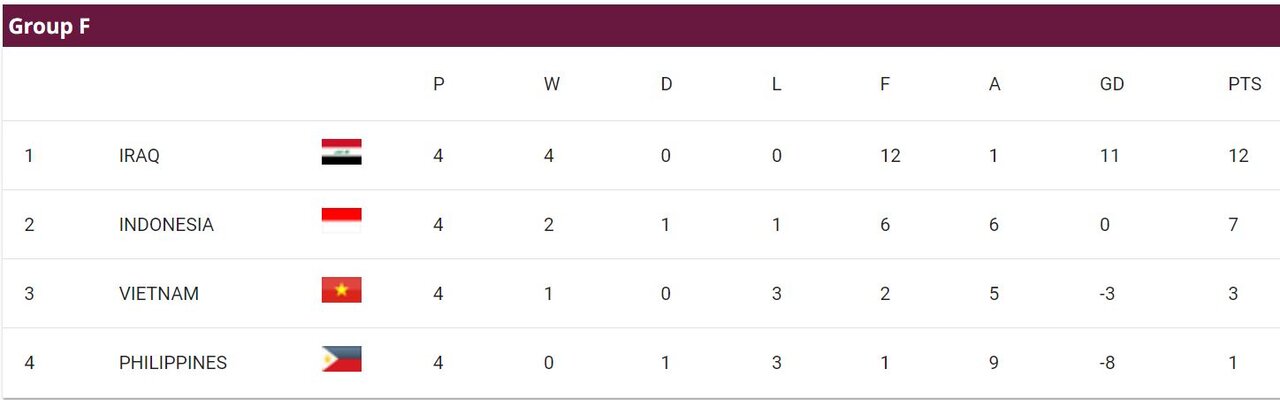Click the Philippines flag icon
The width and height of the screenshot is (1280, 400).
click(341, 359)
